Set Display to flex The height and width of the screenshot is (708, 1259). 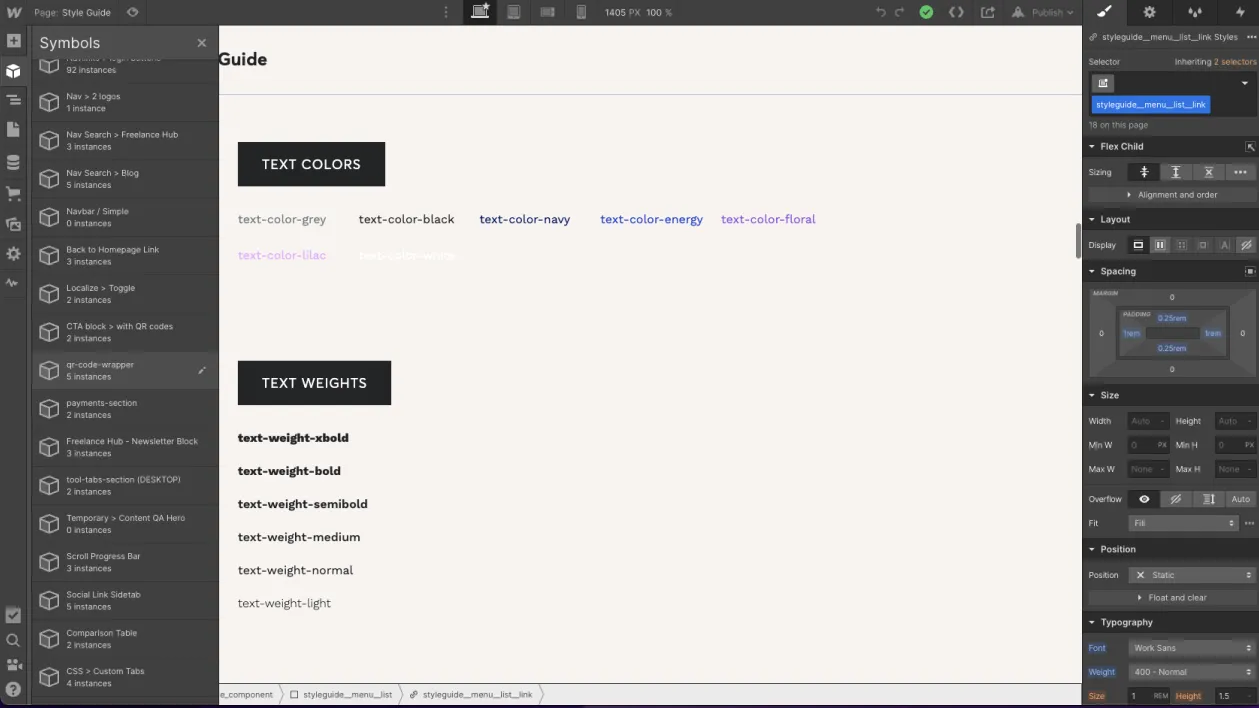coord(1158,244)
